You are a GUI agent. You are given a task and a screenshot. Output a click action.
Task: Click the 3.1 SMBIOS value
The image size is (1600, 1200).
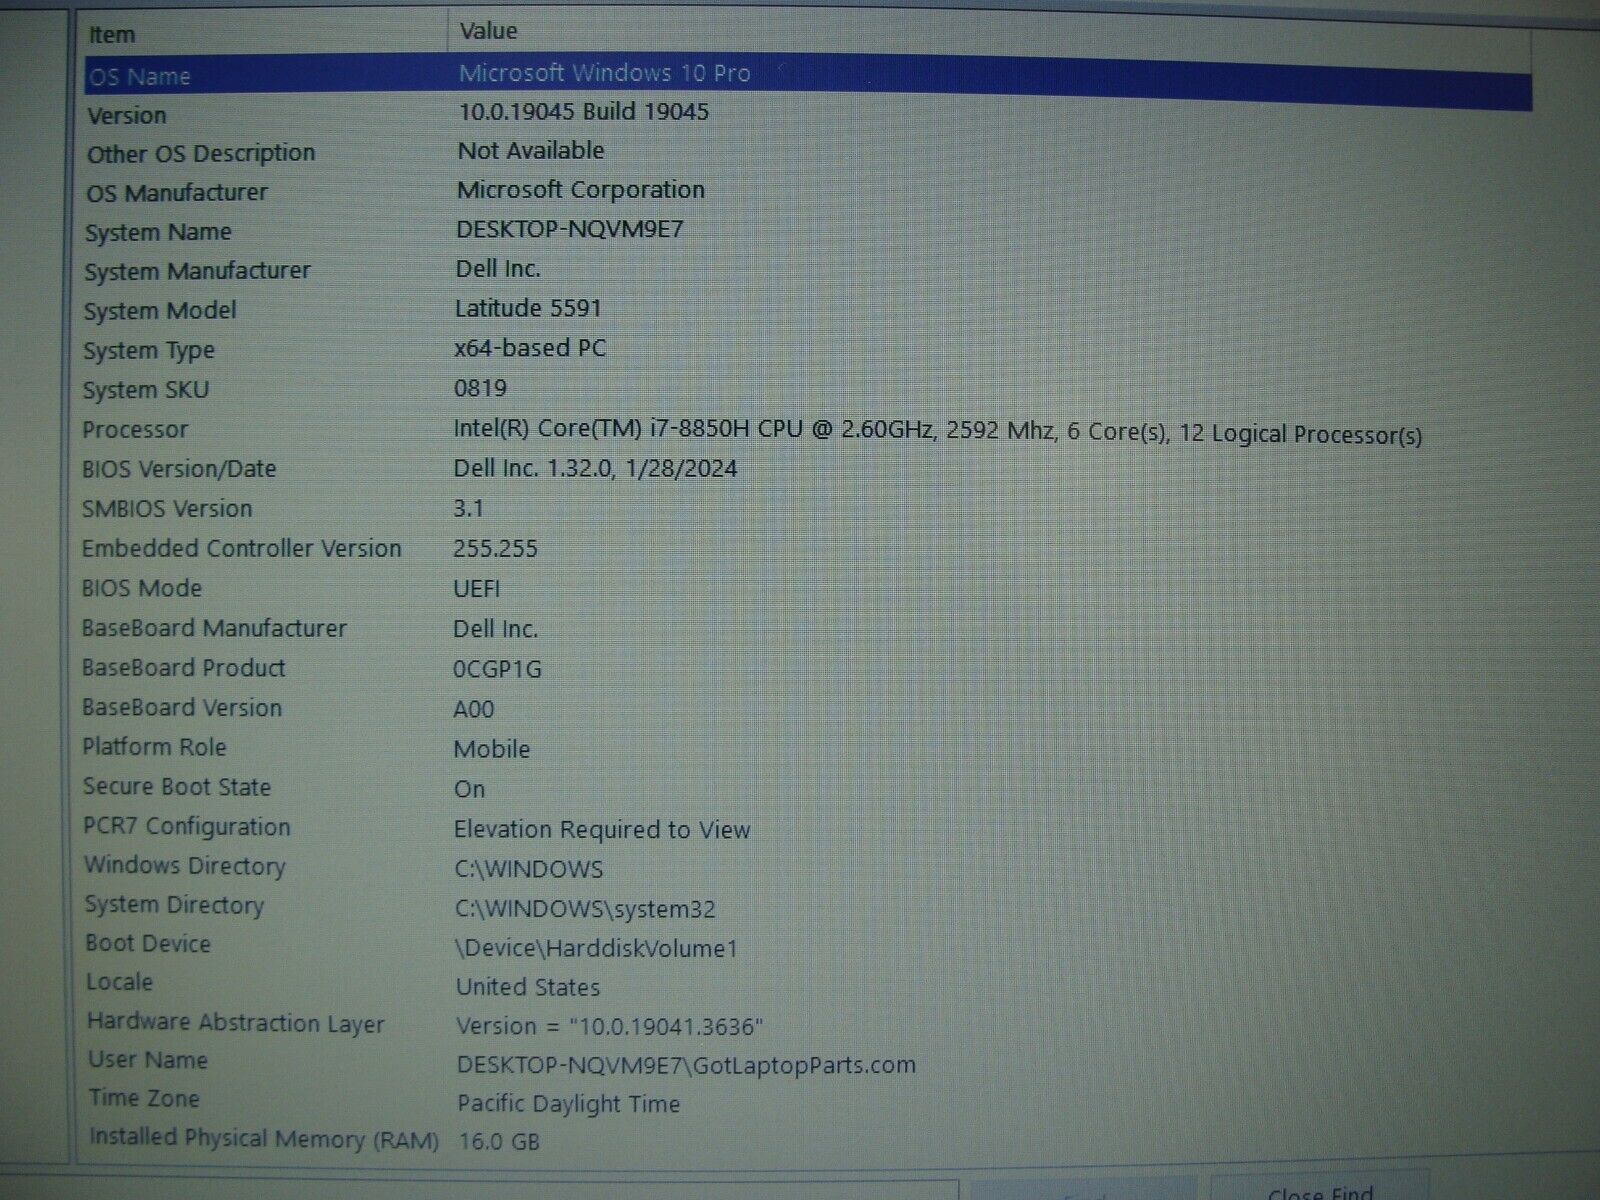pyautogui.click(x=468, y=508)
